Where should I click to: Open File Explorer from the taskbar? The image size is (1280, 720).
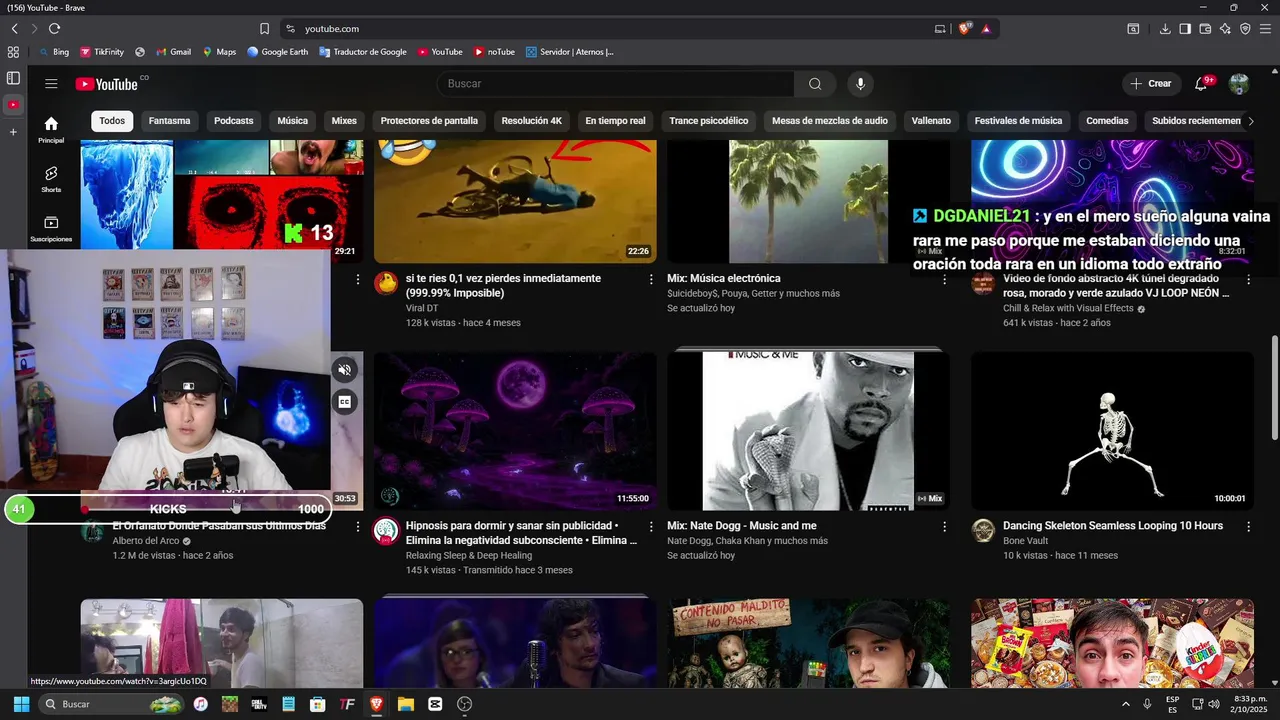click(406, 704)
